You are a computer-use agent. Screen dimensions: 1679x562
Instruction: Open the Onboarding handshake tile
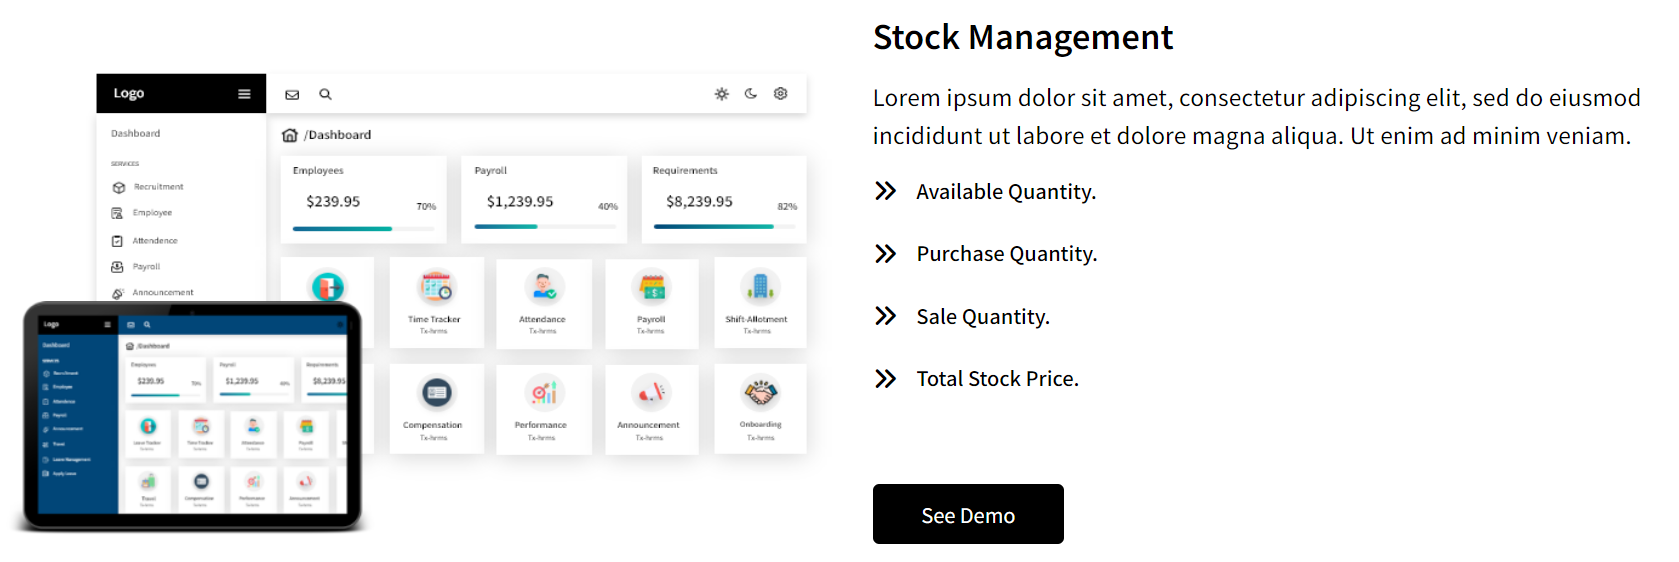[760, 393]
